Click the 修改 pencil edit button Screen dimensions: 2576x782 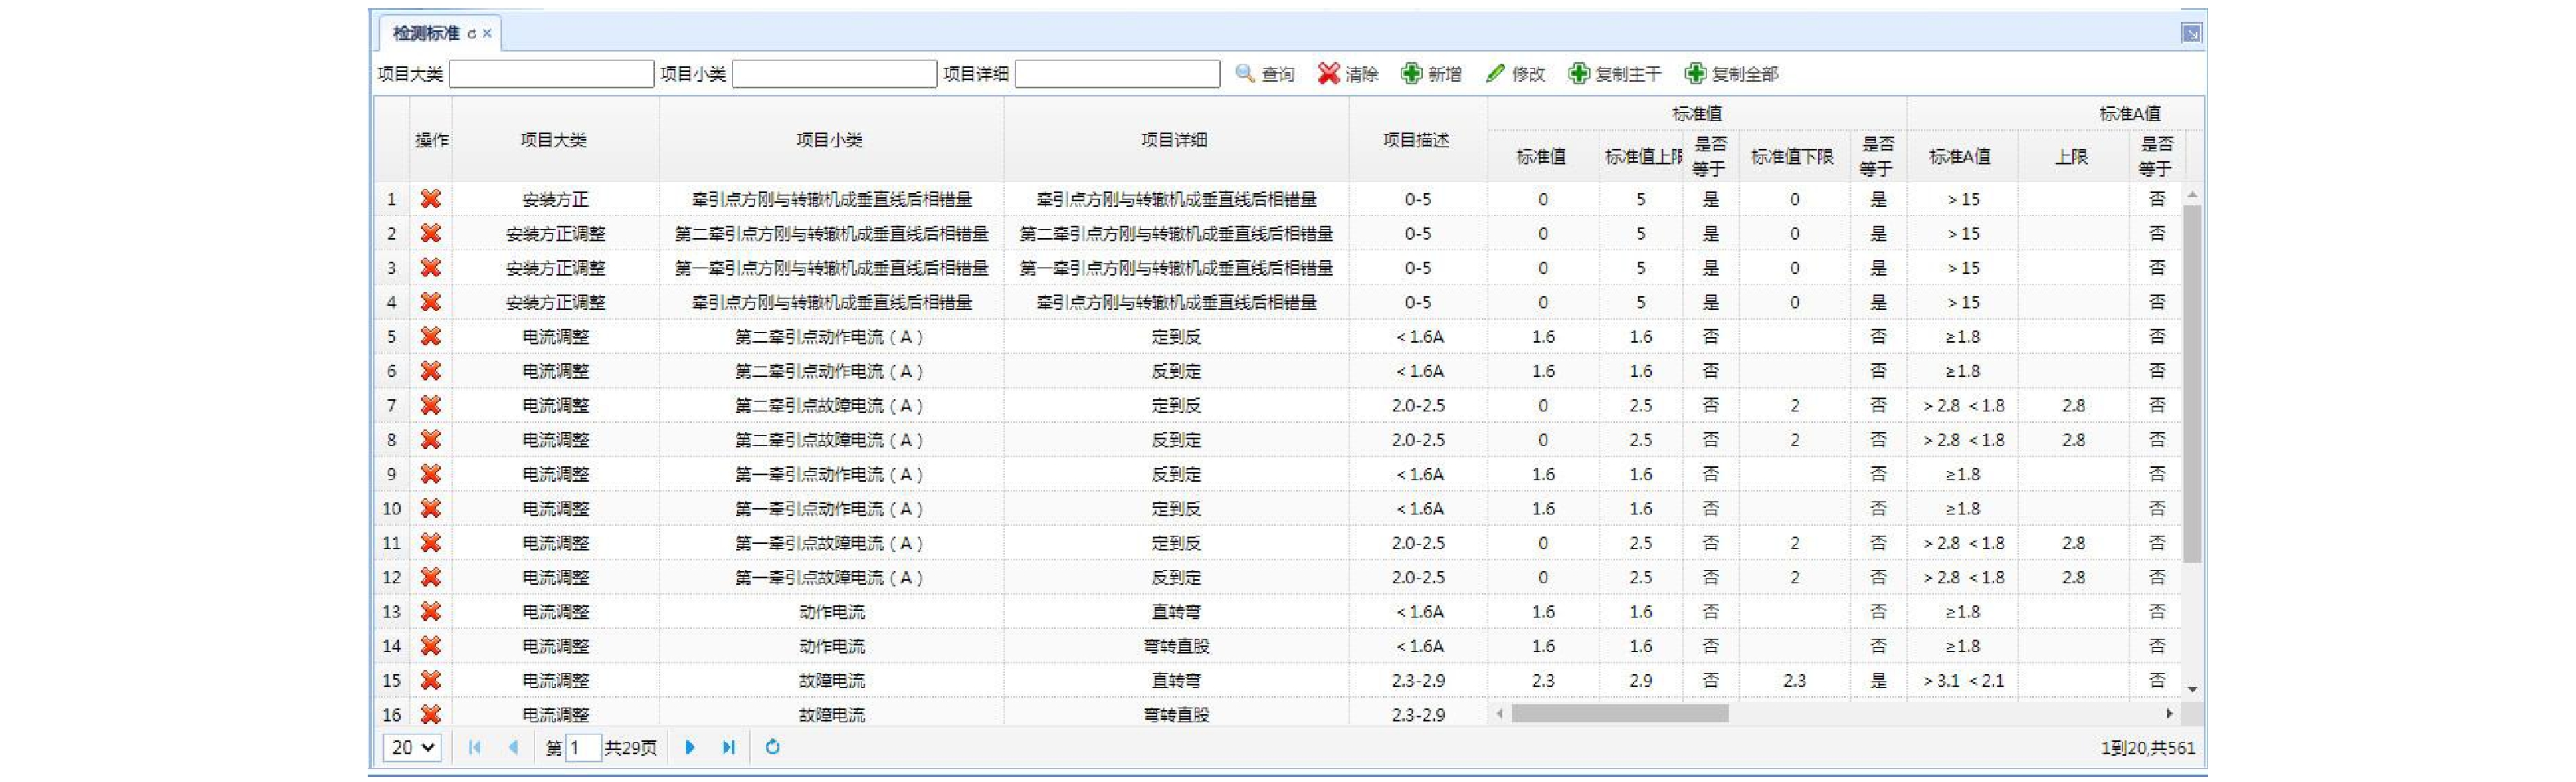click(x=1515, y=74)
